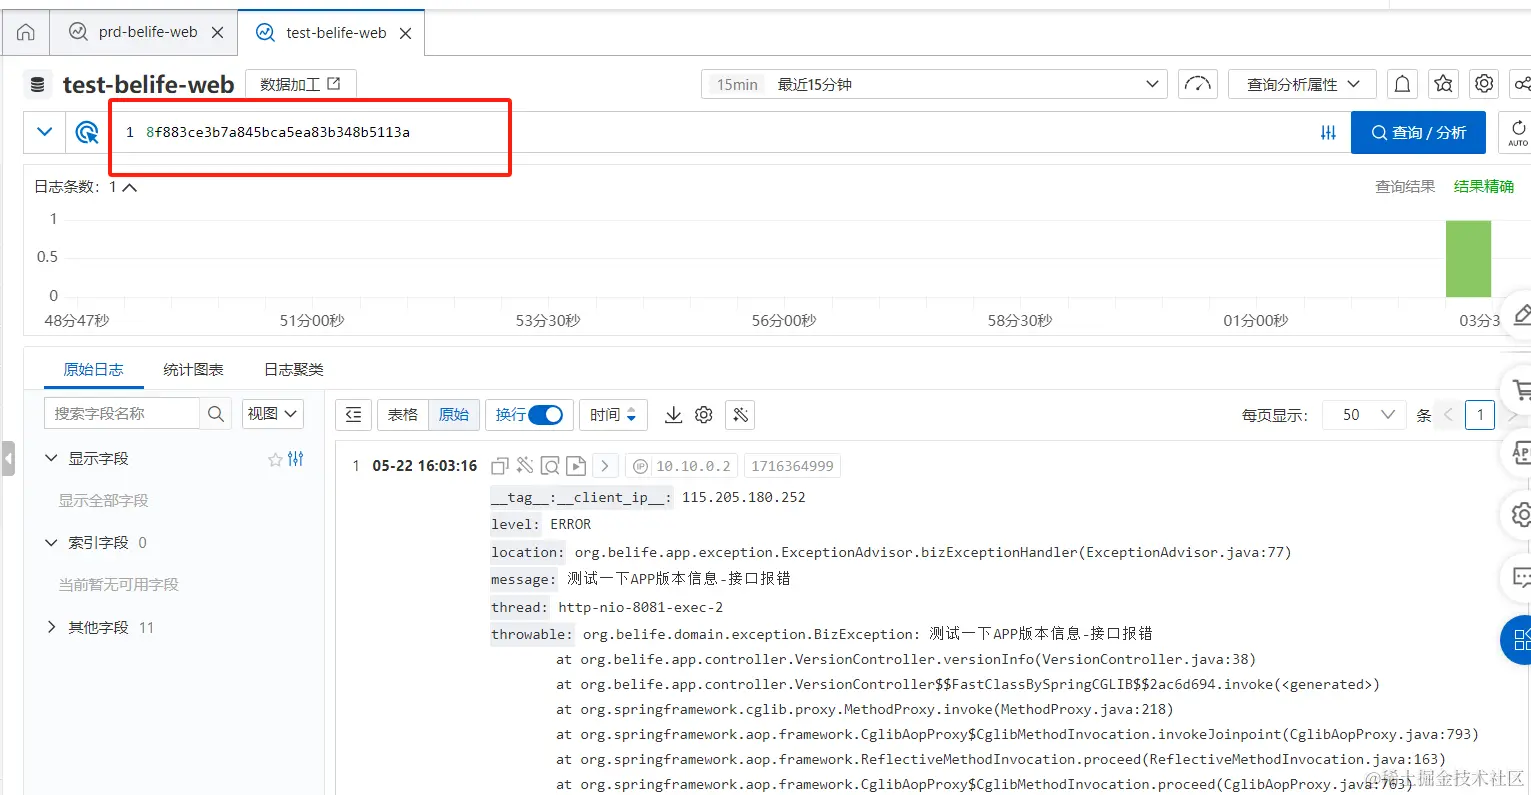Open the 统计图表 tab
The height and width of the screenshot is (795, 1531).
point(193,369)
